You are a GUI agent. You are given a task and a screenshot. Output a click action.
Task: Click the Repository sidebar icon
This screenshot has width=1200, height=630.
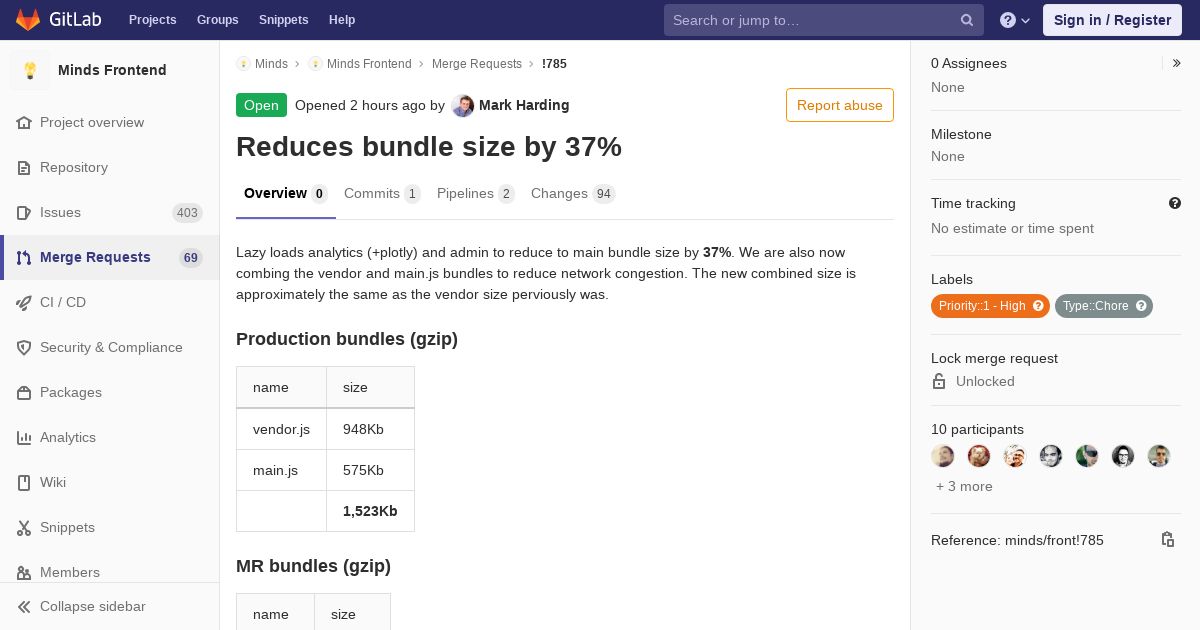(24, 167)
